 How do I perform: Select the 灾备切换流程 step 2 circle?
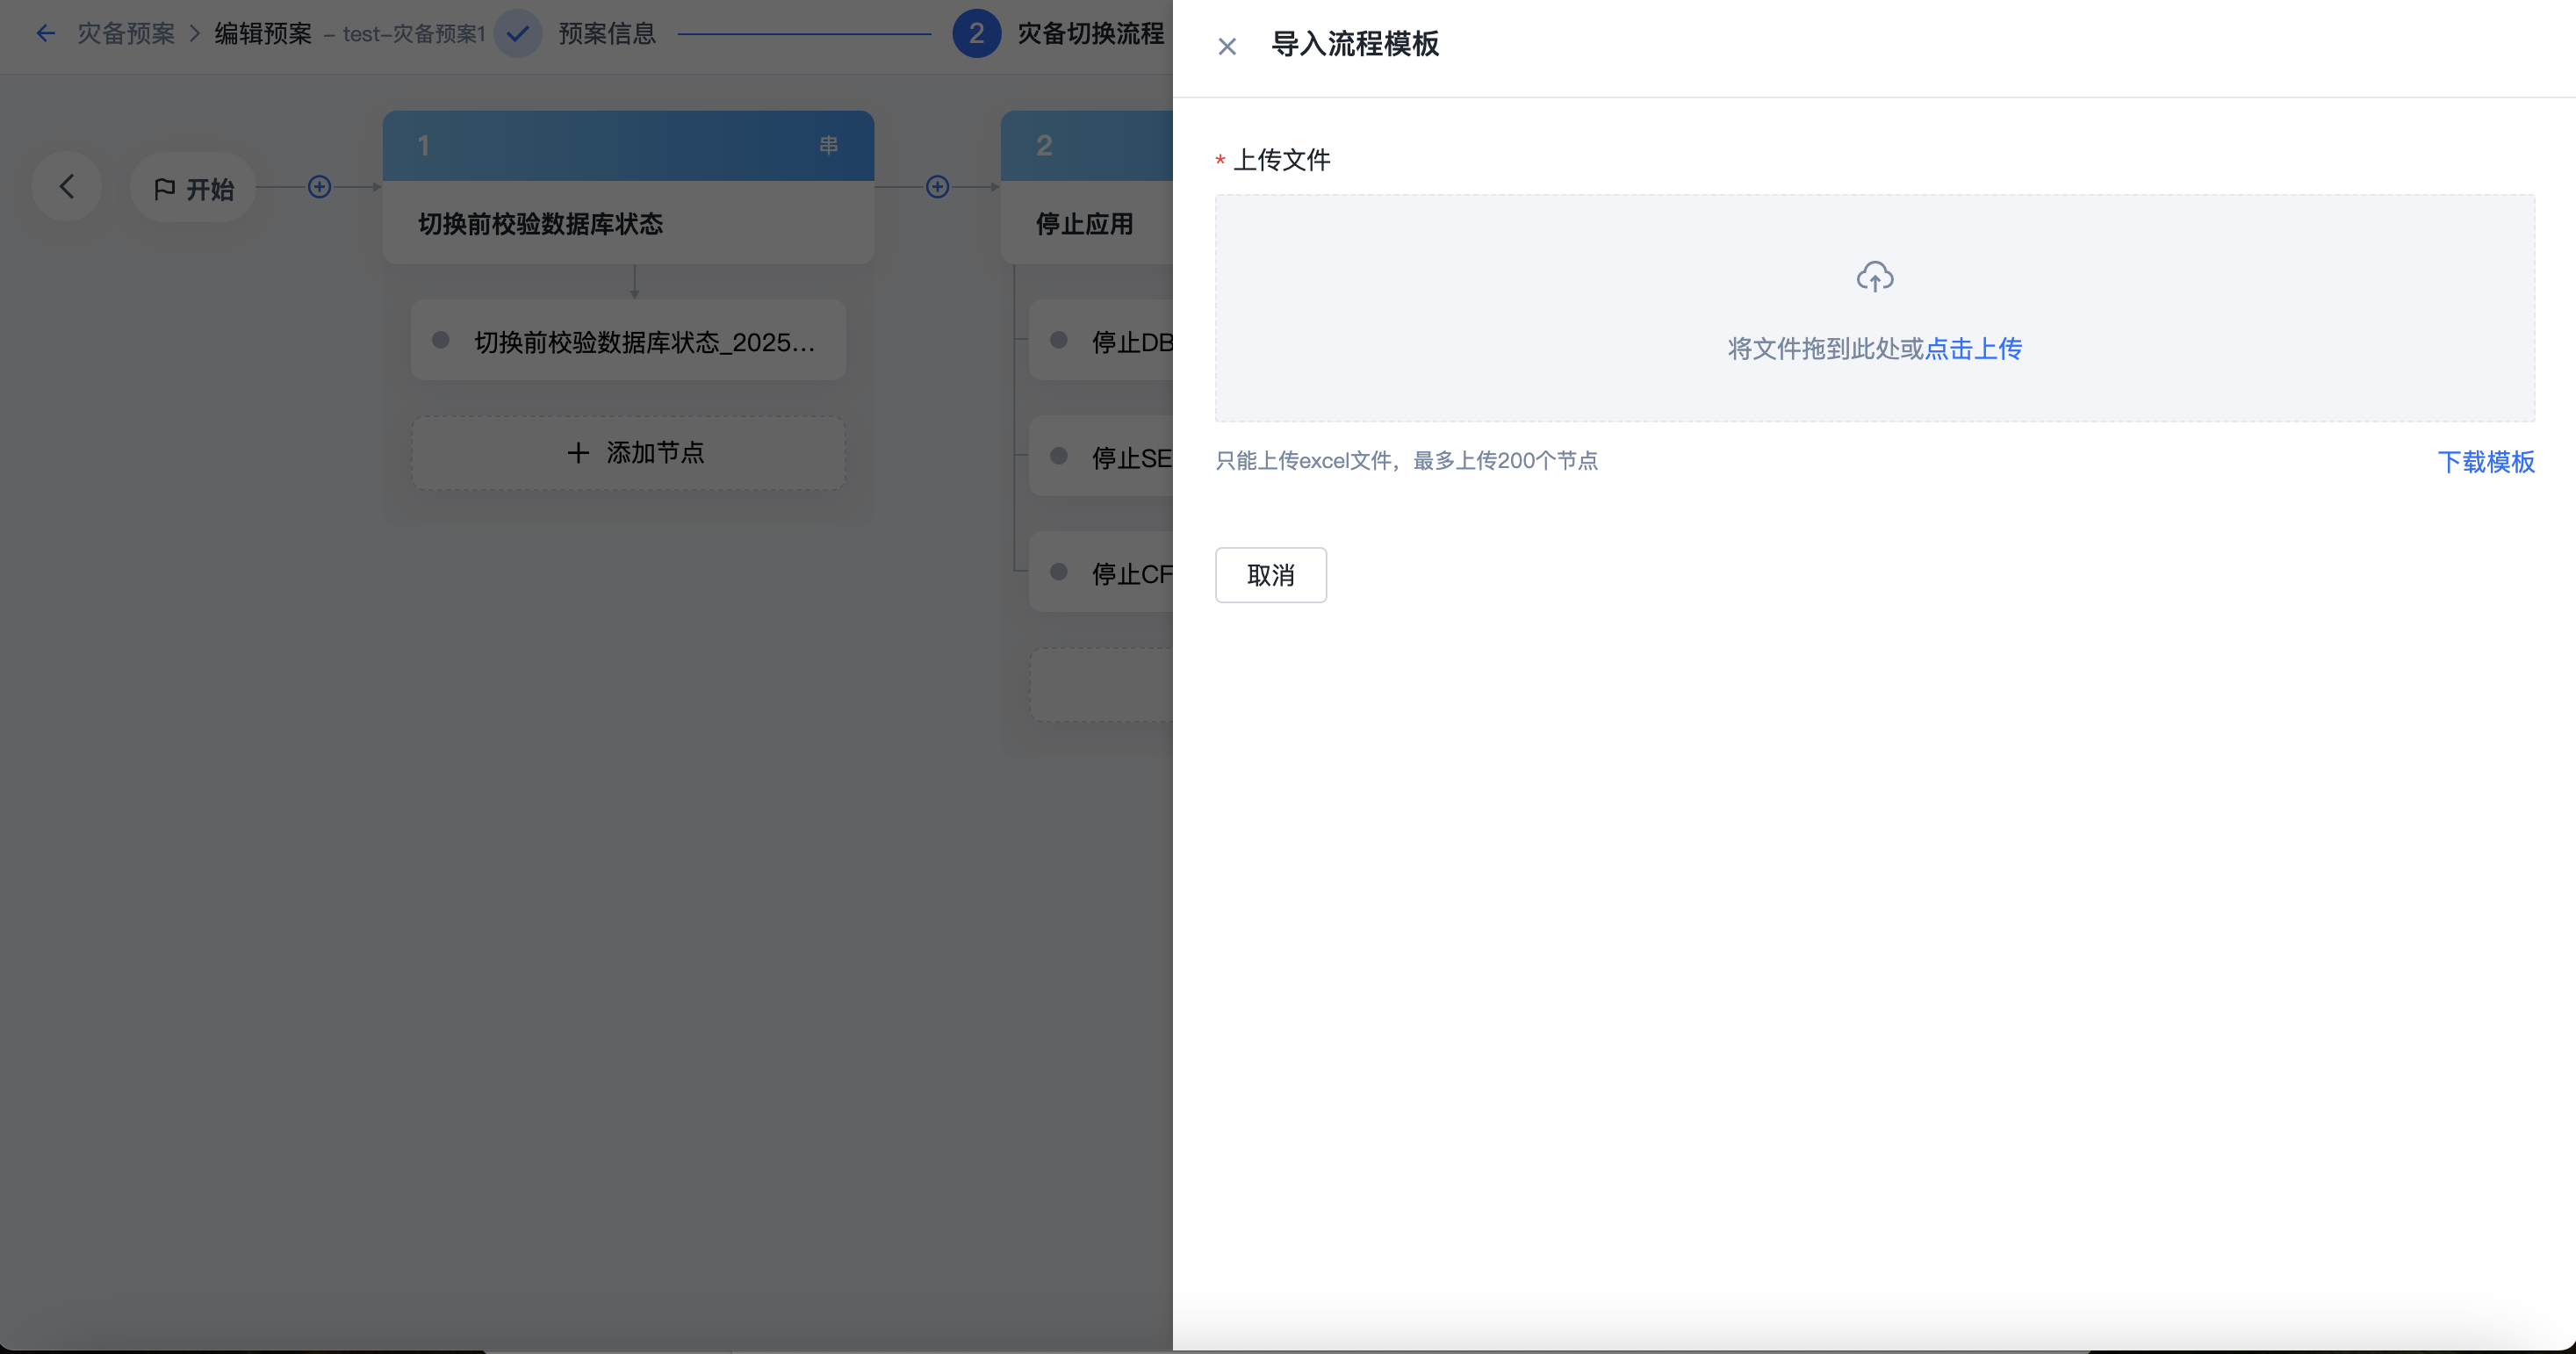[976, 34]
